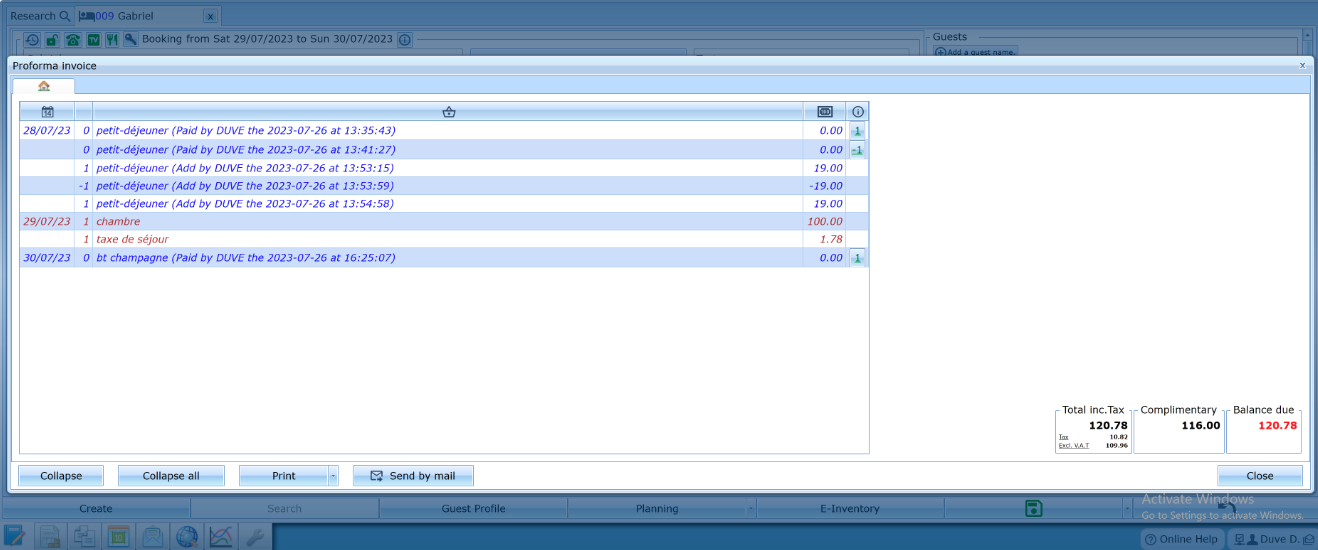Image resolution: width=1318 pixels, height=550 pixels.
Task: Click the restaurant fork-knife icon in booking toolbar
Action: click(111, 40)
